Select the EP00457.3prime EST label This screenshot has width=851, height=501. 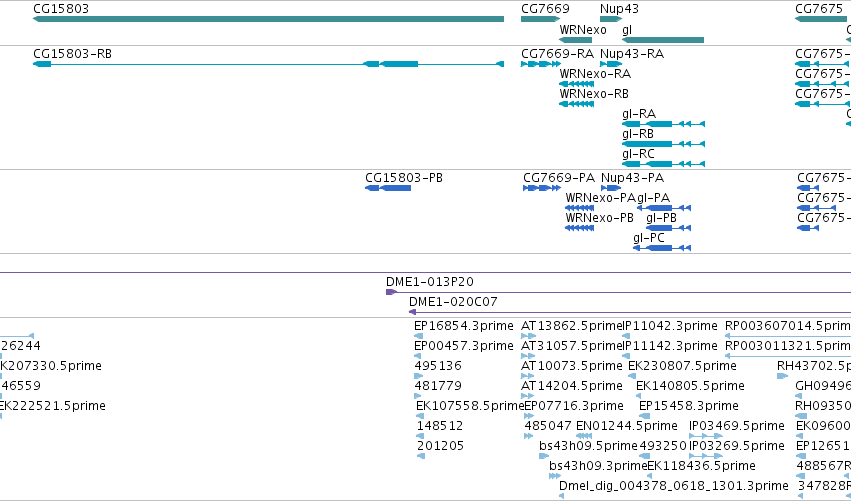click(x=463, y=346)
